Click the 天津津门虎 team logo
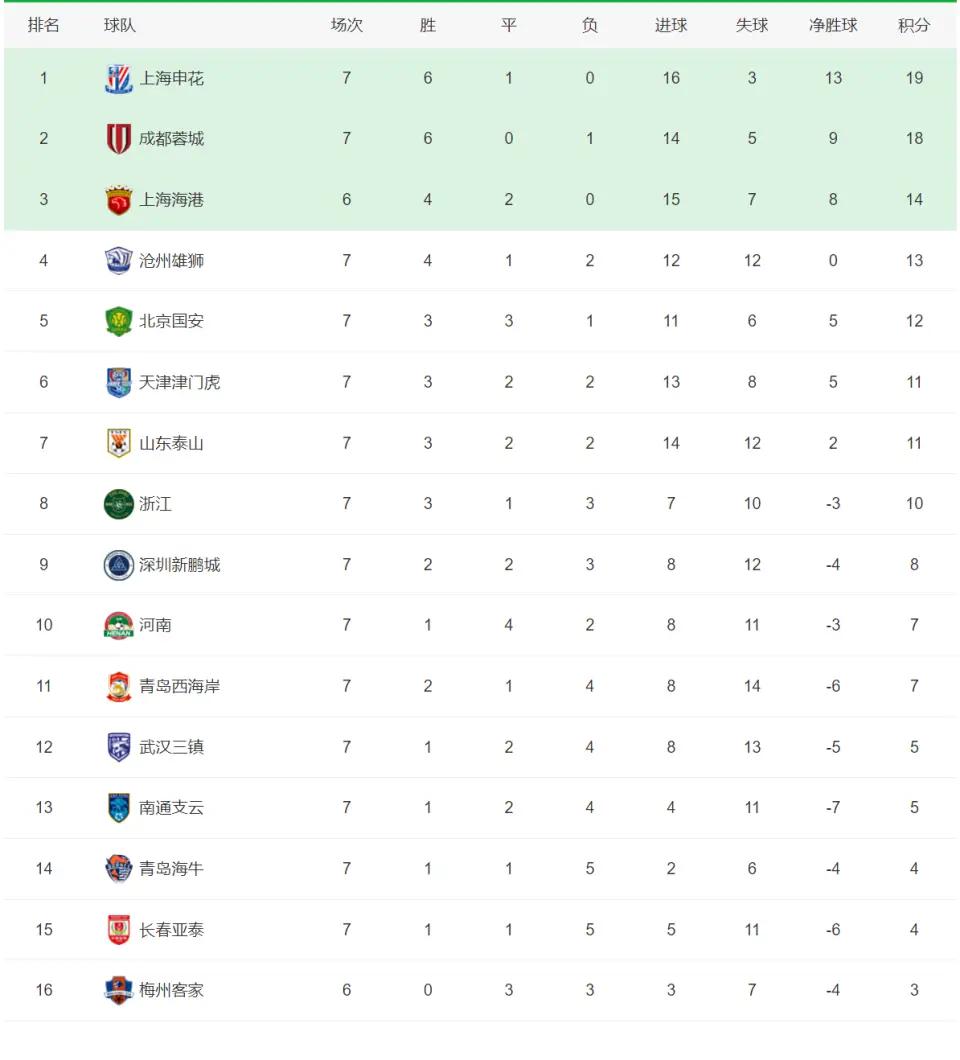Screen dimensions: 960x1060 click(x=119, y=383)
